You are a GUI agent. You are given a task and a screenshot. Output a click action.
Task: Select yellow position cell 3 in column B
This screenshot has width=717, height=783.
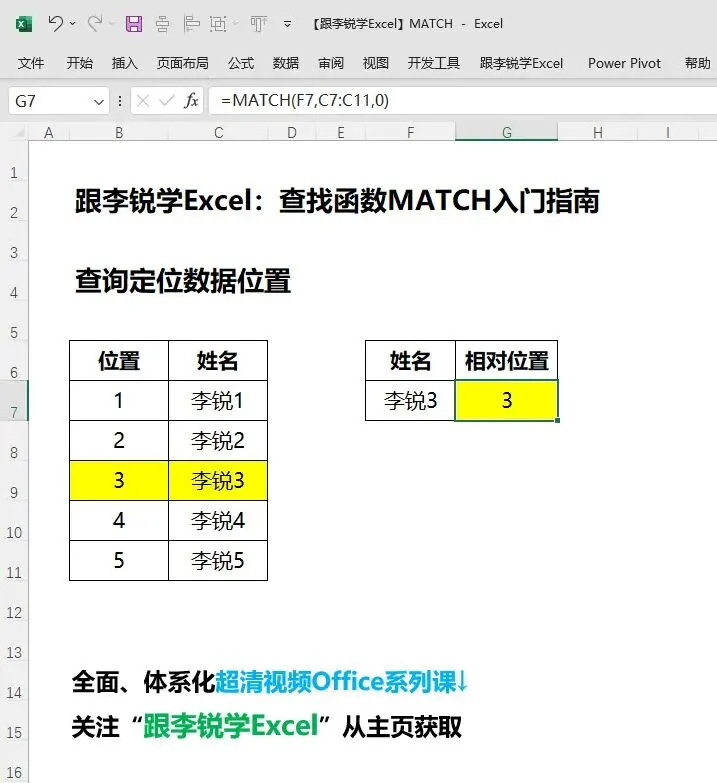[119, 480]
